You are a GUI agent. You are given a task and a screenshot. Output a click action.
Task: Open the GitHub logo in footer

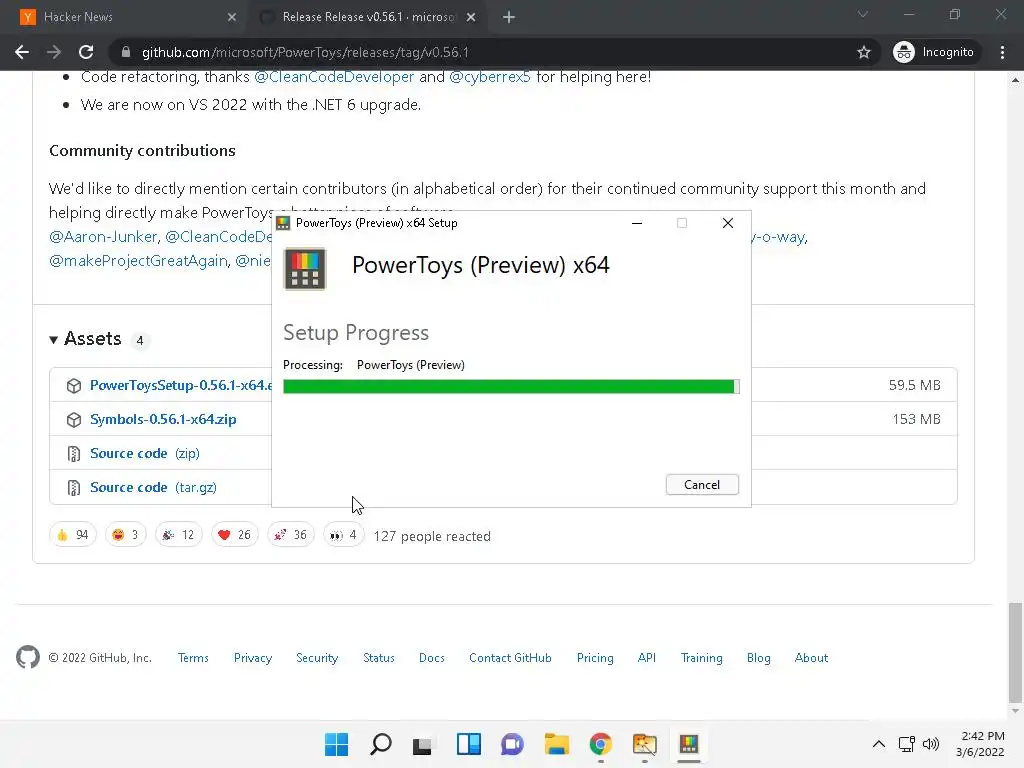[28, 657]
